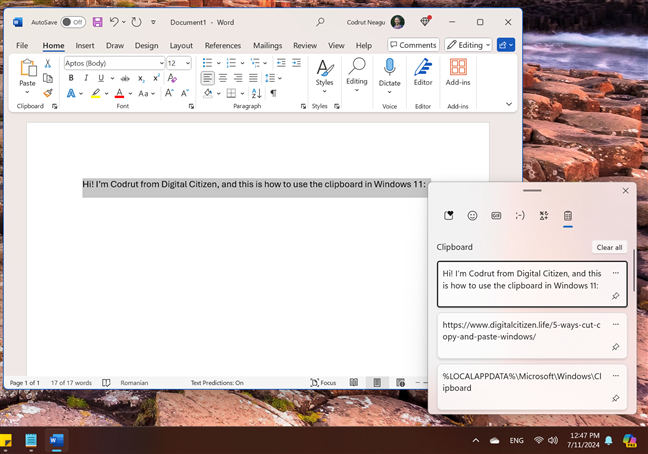This screenshot has width=648, height=454.
Task: Apply yellow text highlight color
Action: 95,93
